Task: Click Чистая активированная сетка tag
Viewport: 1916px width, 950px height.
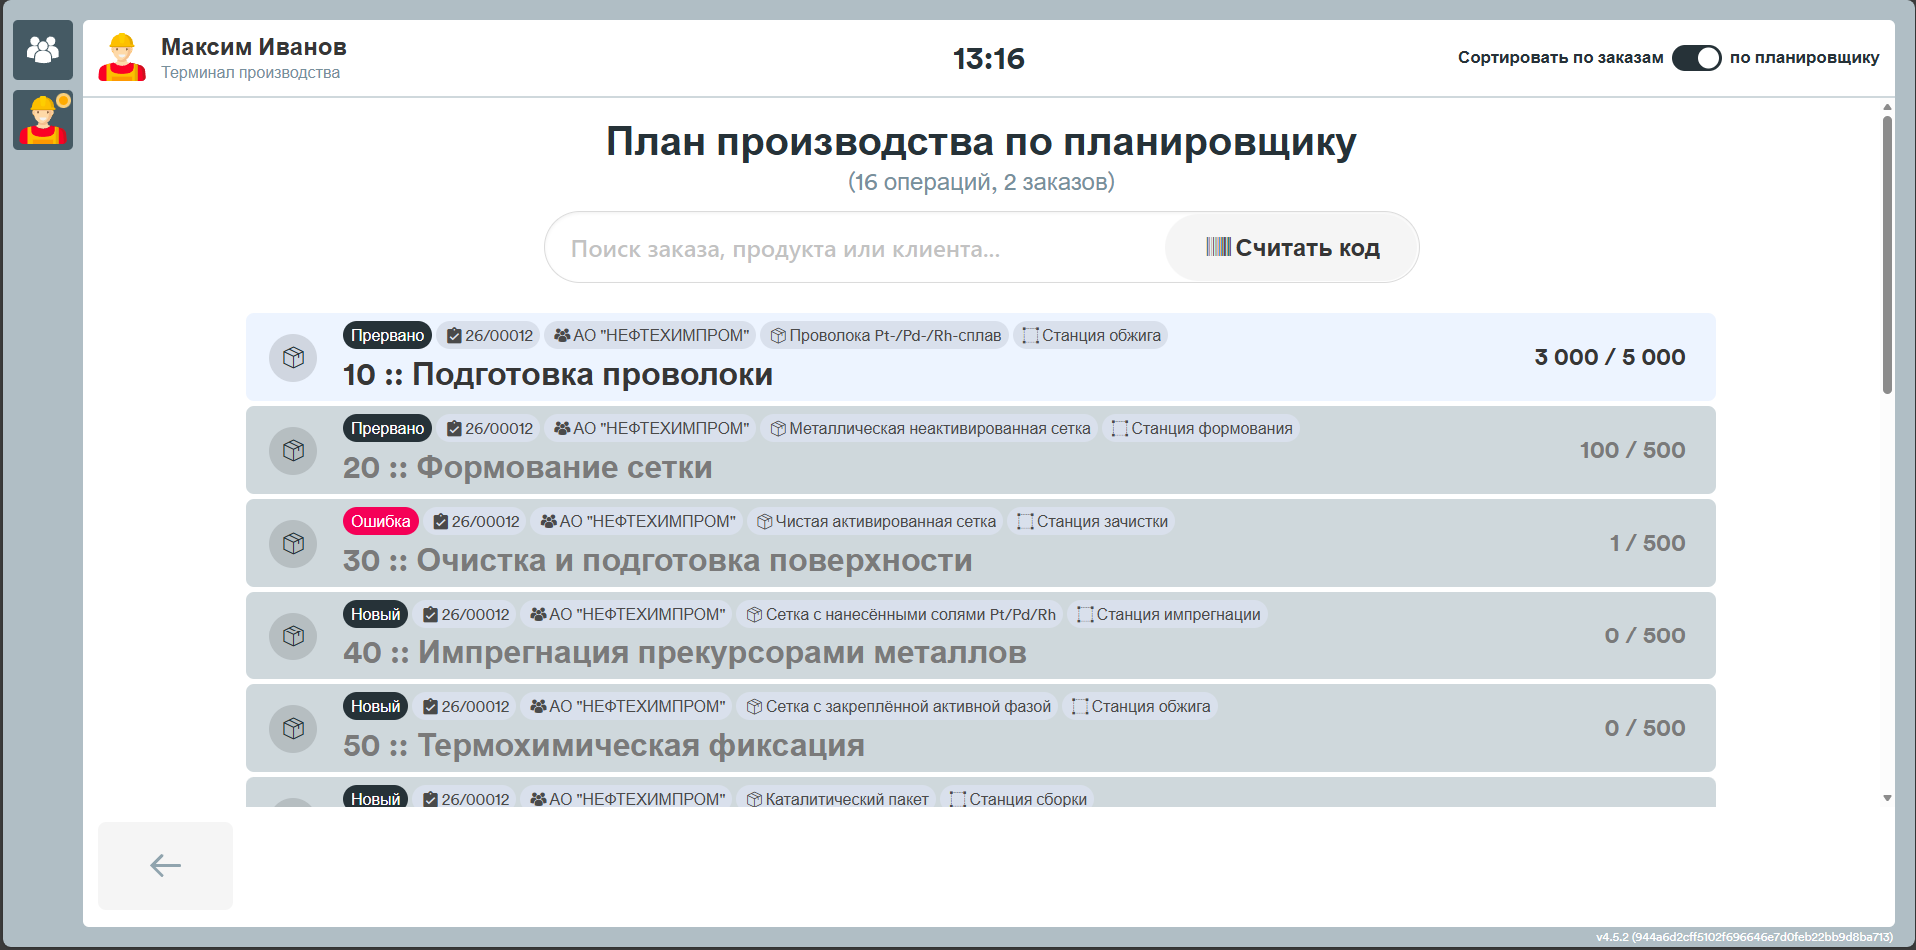Action: pyautogui.click(x=876, y=521)
